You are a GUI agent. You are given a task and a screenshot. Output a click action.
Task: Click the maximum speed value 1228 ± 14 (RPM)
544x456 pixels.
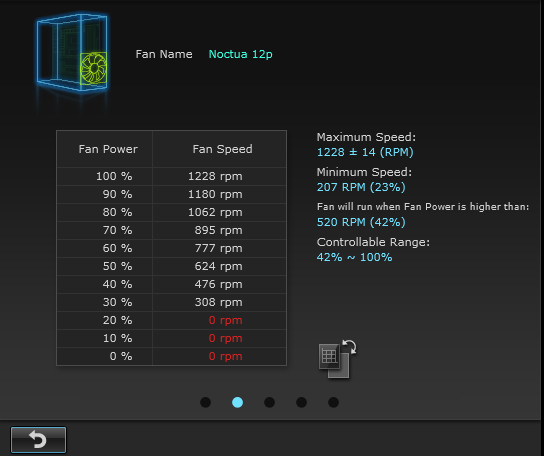pos(365,152)
